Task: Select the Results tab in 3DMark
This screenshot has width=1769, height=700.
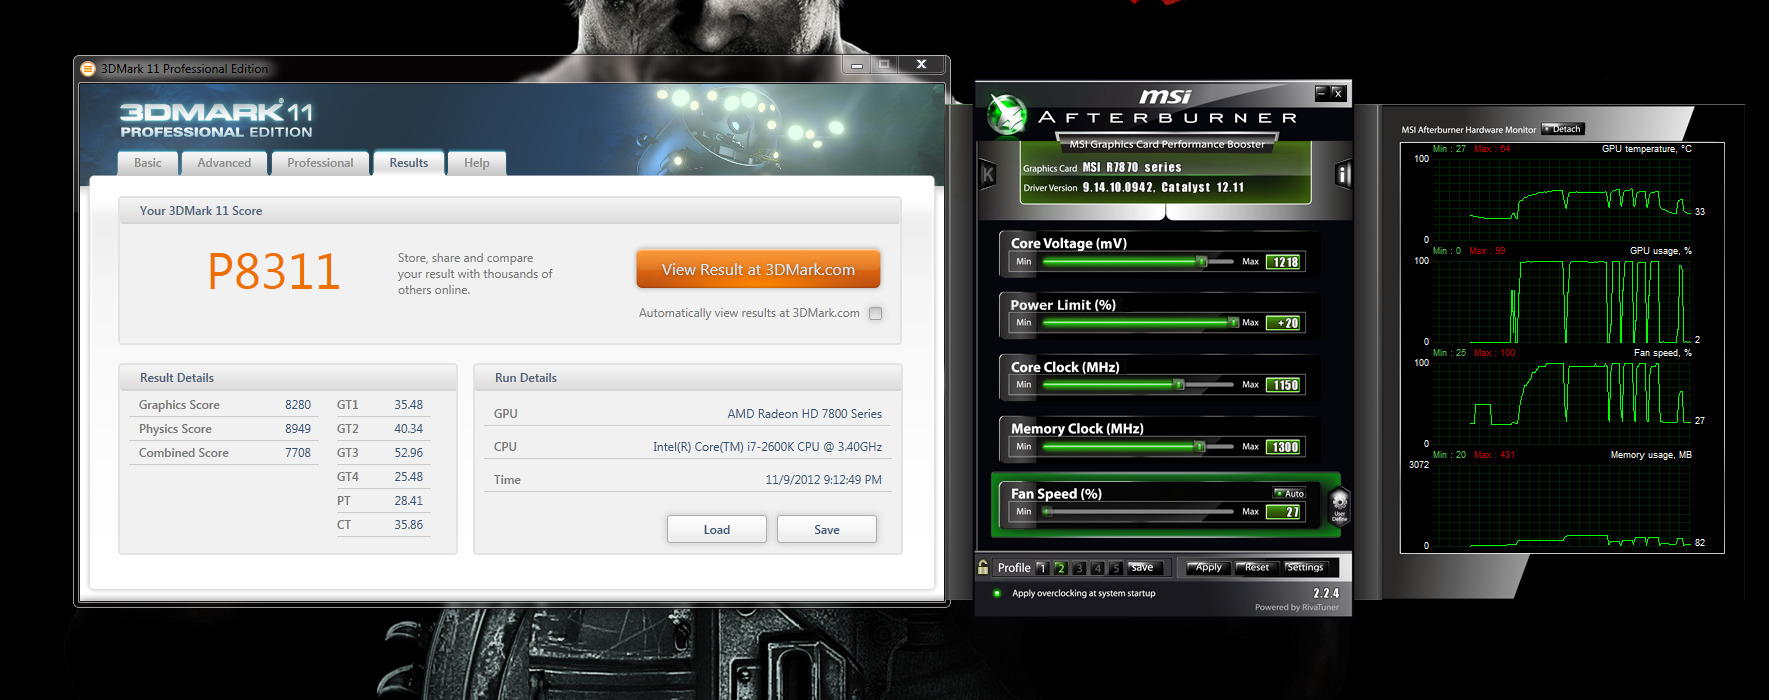Action: coord(409,163)
